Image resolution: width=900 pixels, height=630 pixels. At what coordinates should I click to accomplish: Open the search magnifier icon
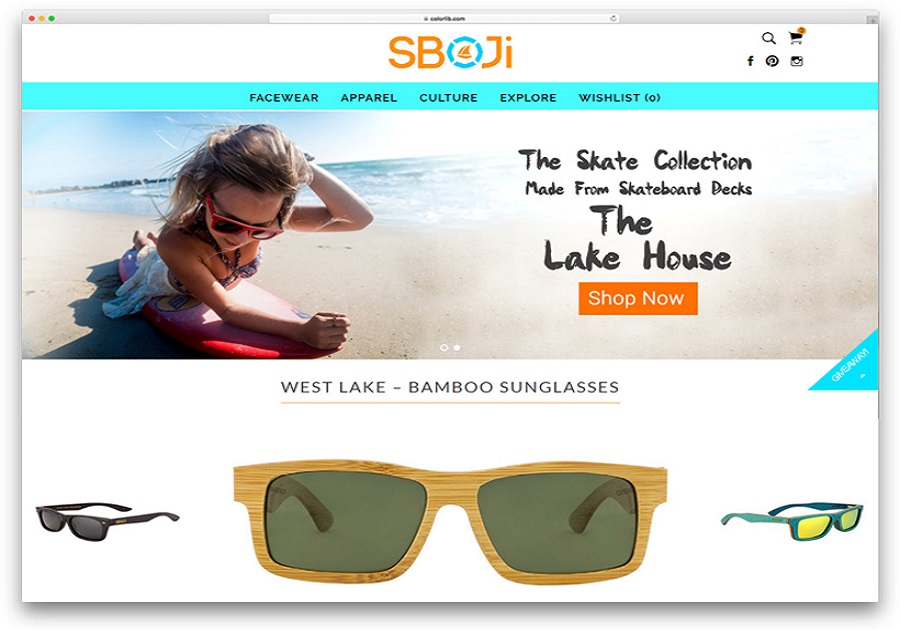769,38
